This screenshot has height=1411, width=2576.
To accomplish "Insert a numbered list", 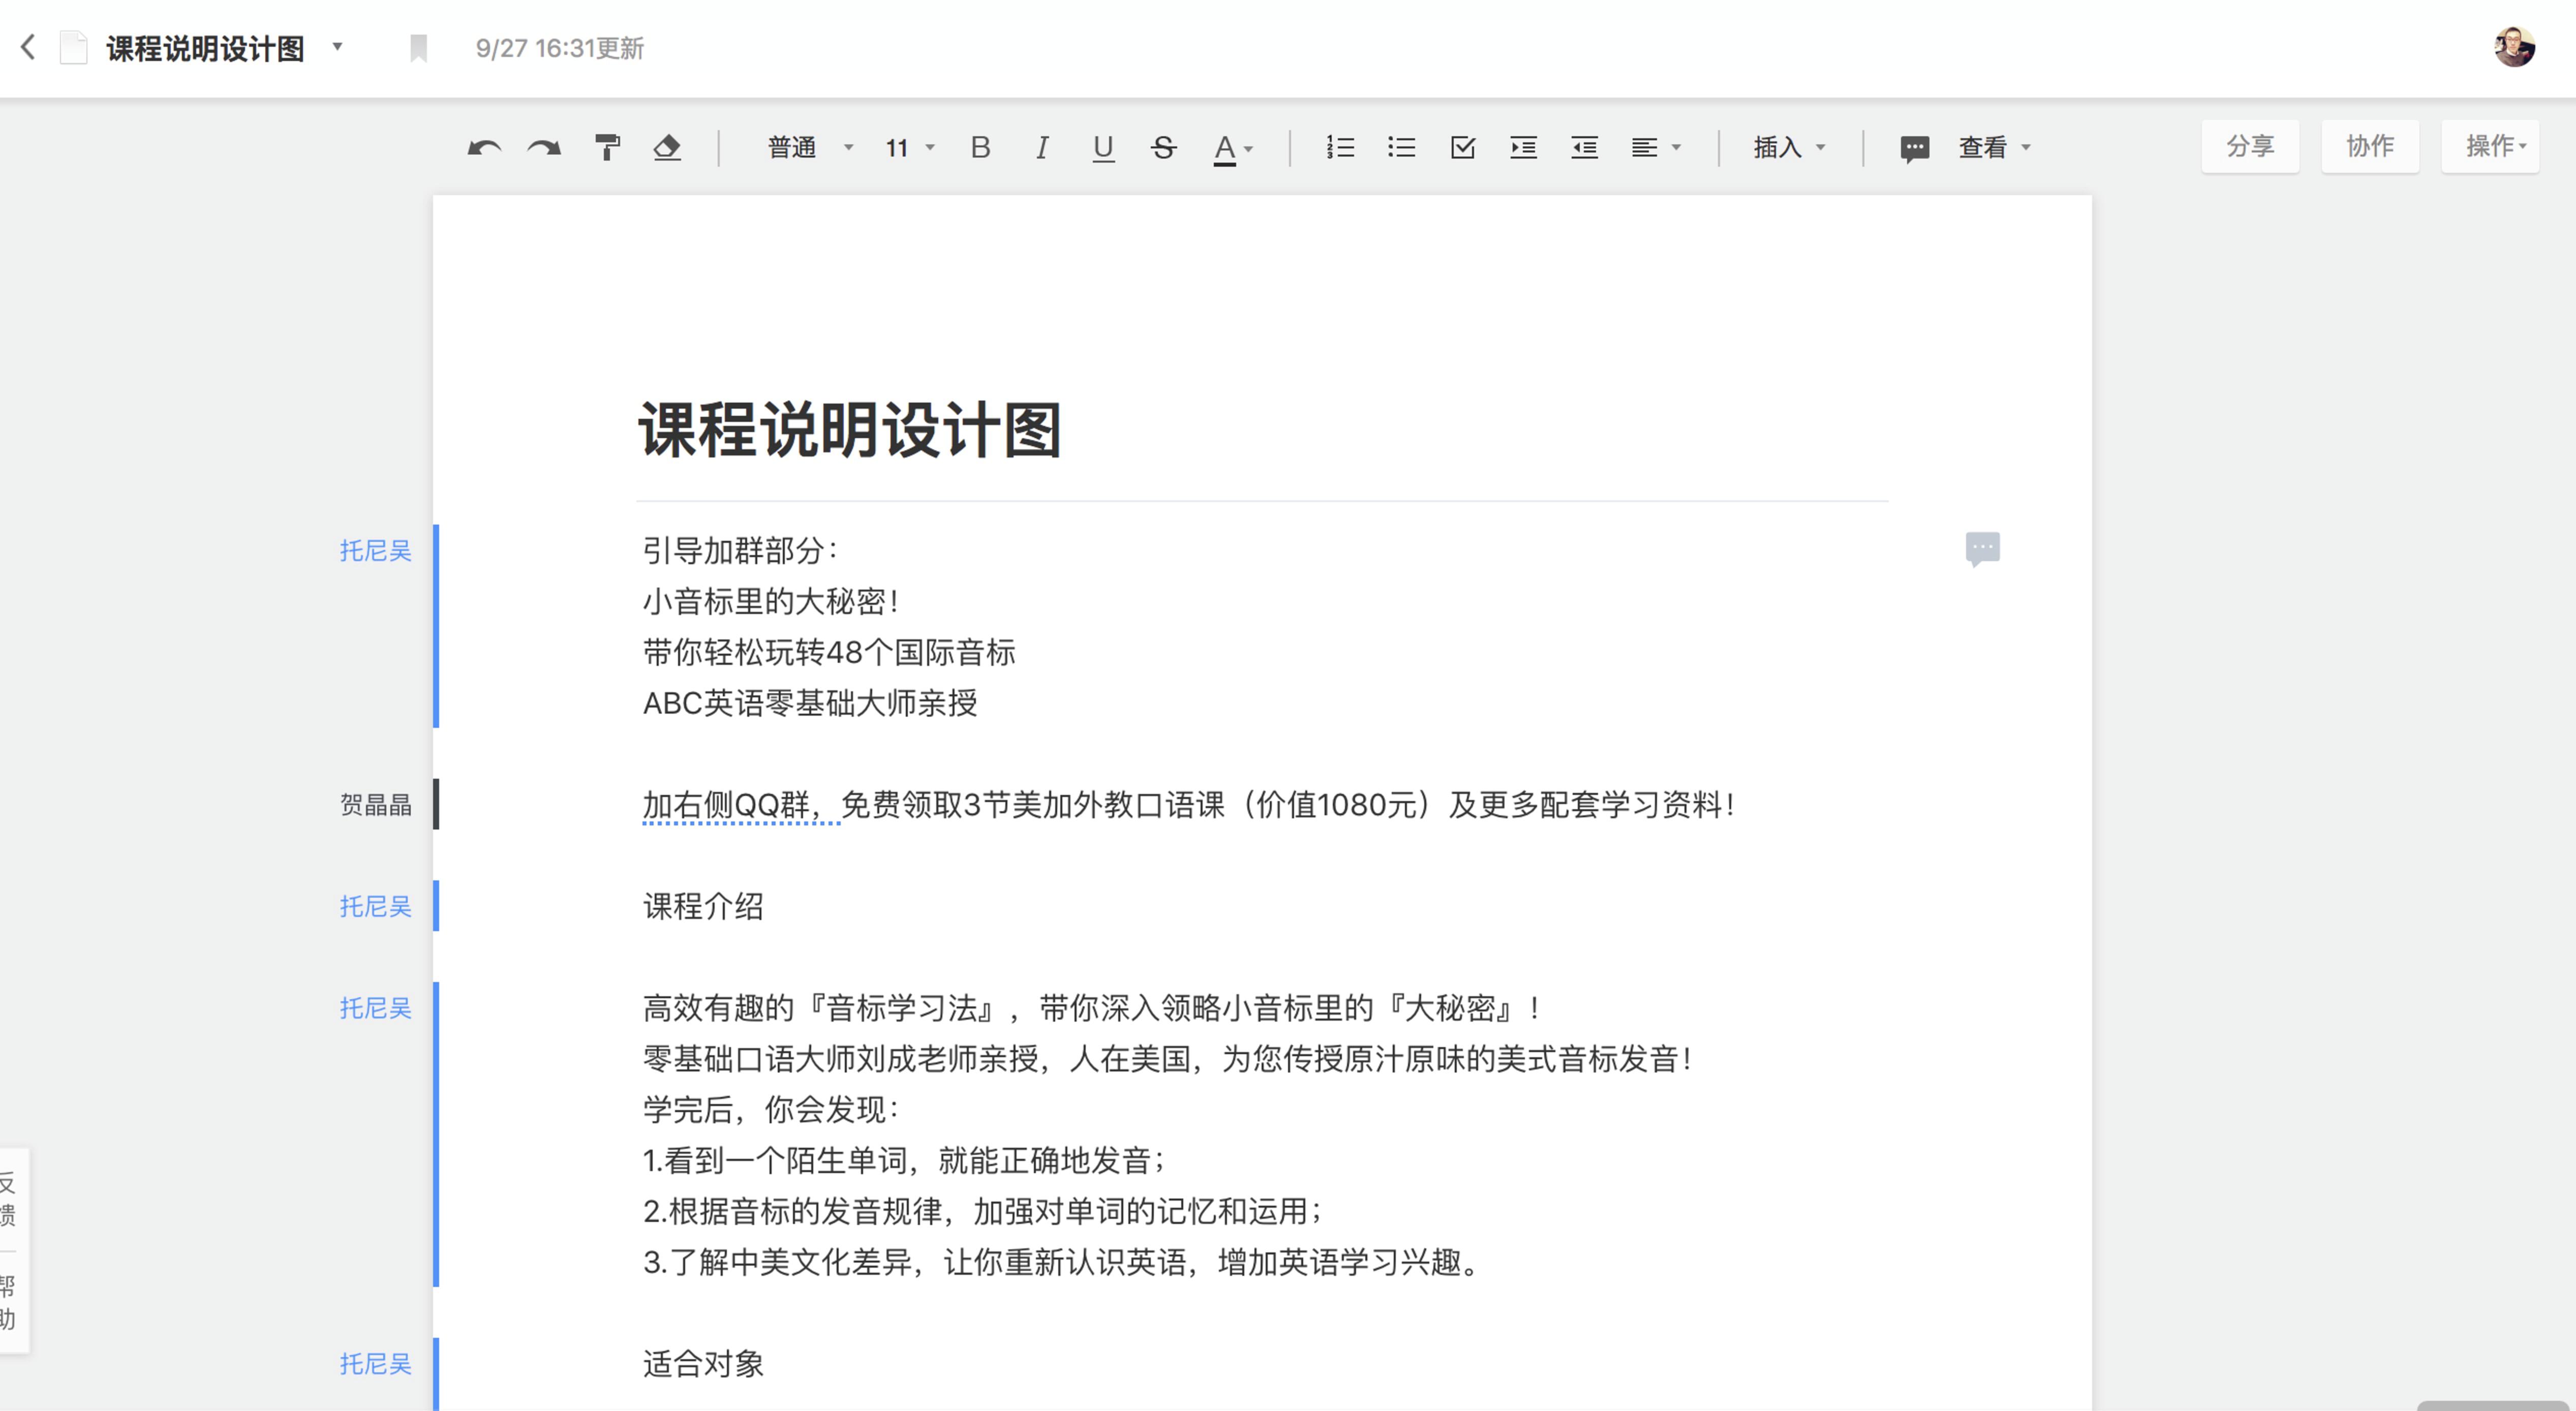I will point(1340,148).
